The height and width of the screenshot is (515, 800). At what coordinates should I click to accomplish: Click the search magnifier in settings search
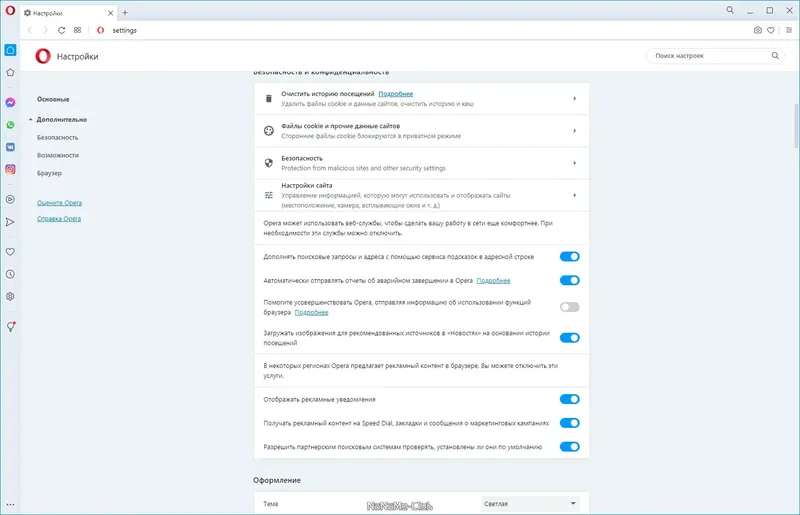775,56
